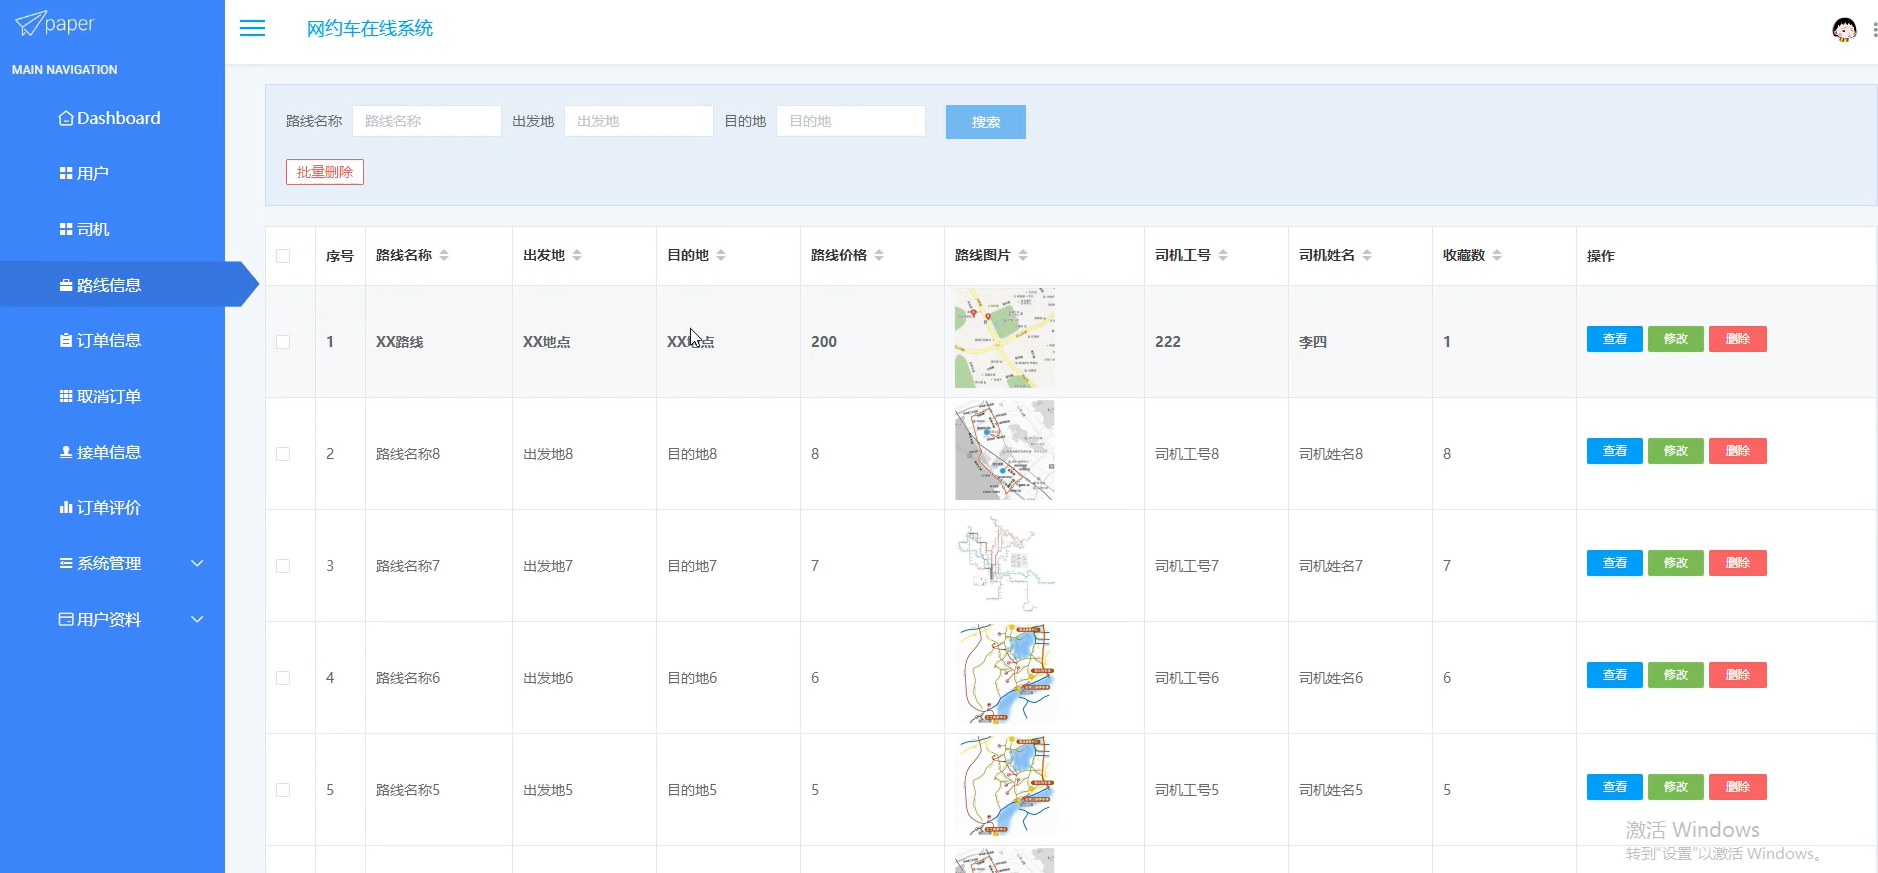1878x873 pixels.
Task: Open the map thumbnail in 路线名称8 row
Action: (1005, 450)
